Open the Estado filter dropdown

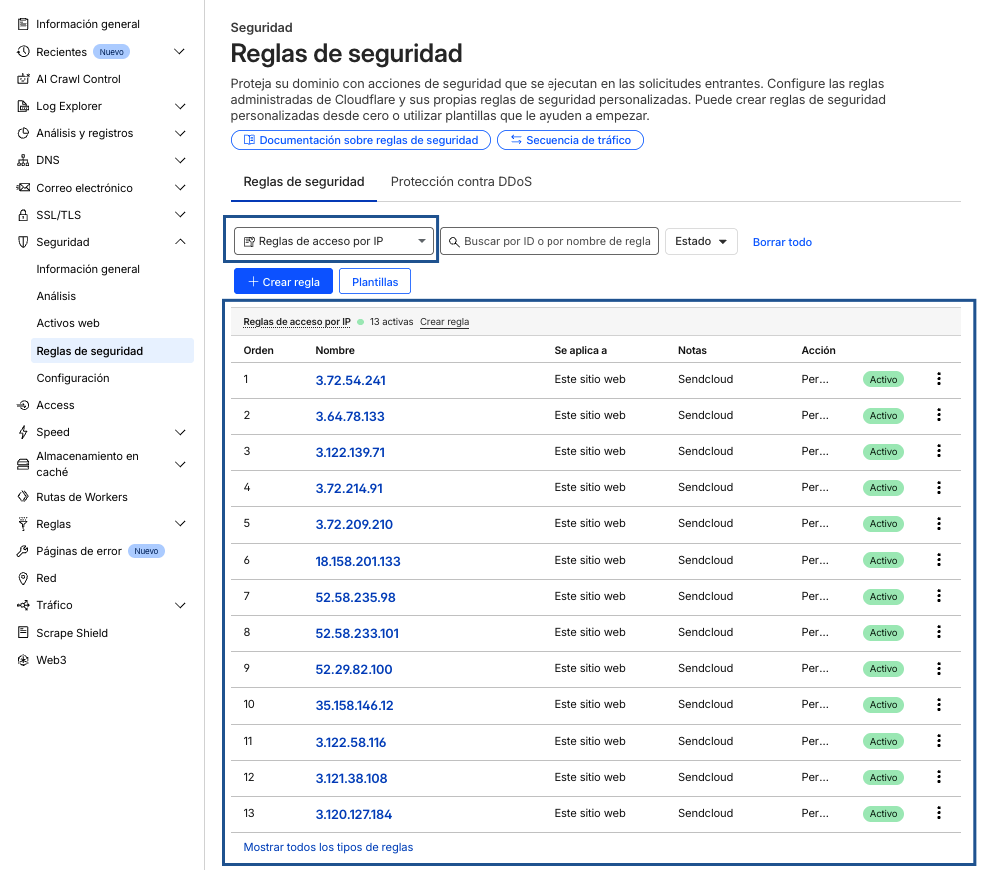[x=700, y=241]
